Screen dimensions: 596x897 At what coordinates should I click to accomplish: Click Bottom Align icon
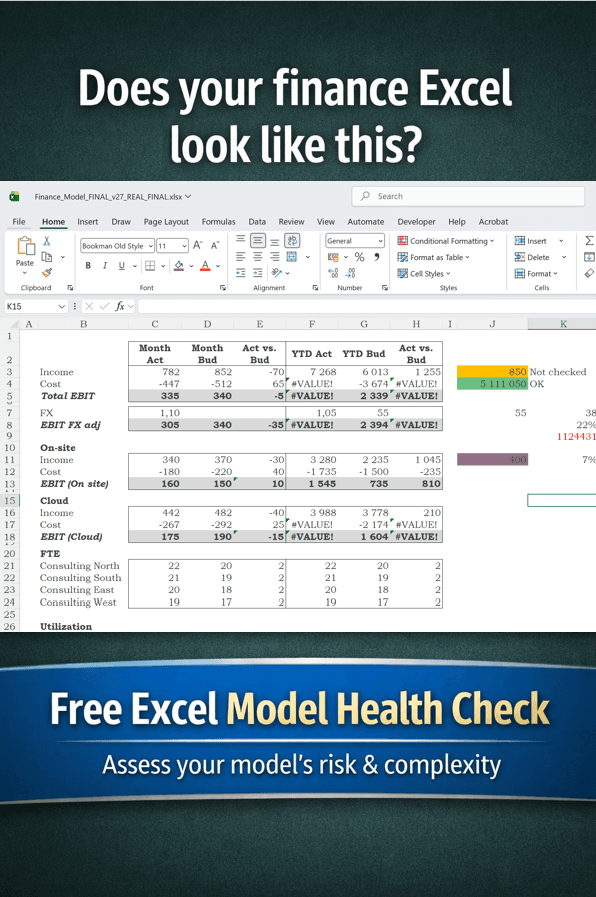click(x=275, y=241)
